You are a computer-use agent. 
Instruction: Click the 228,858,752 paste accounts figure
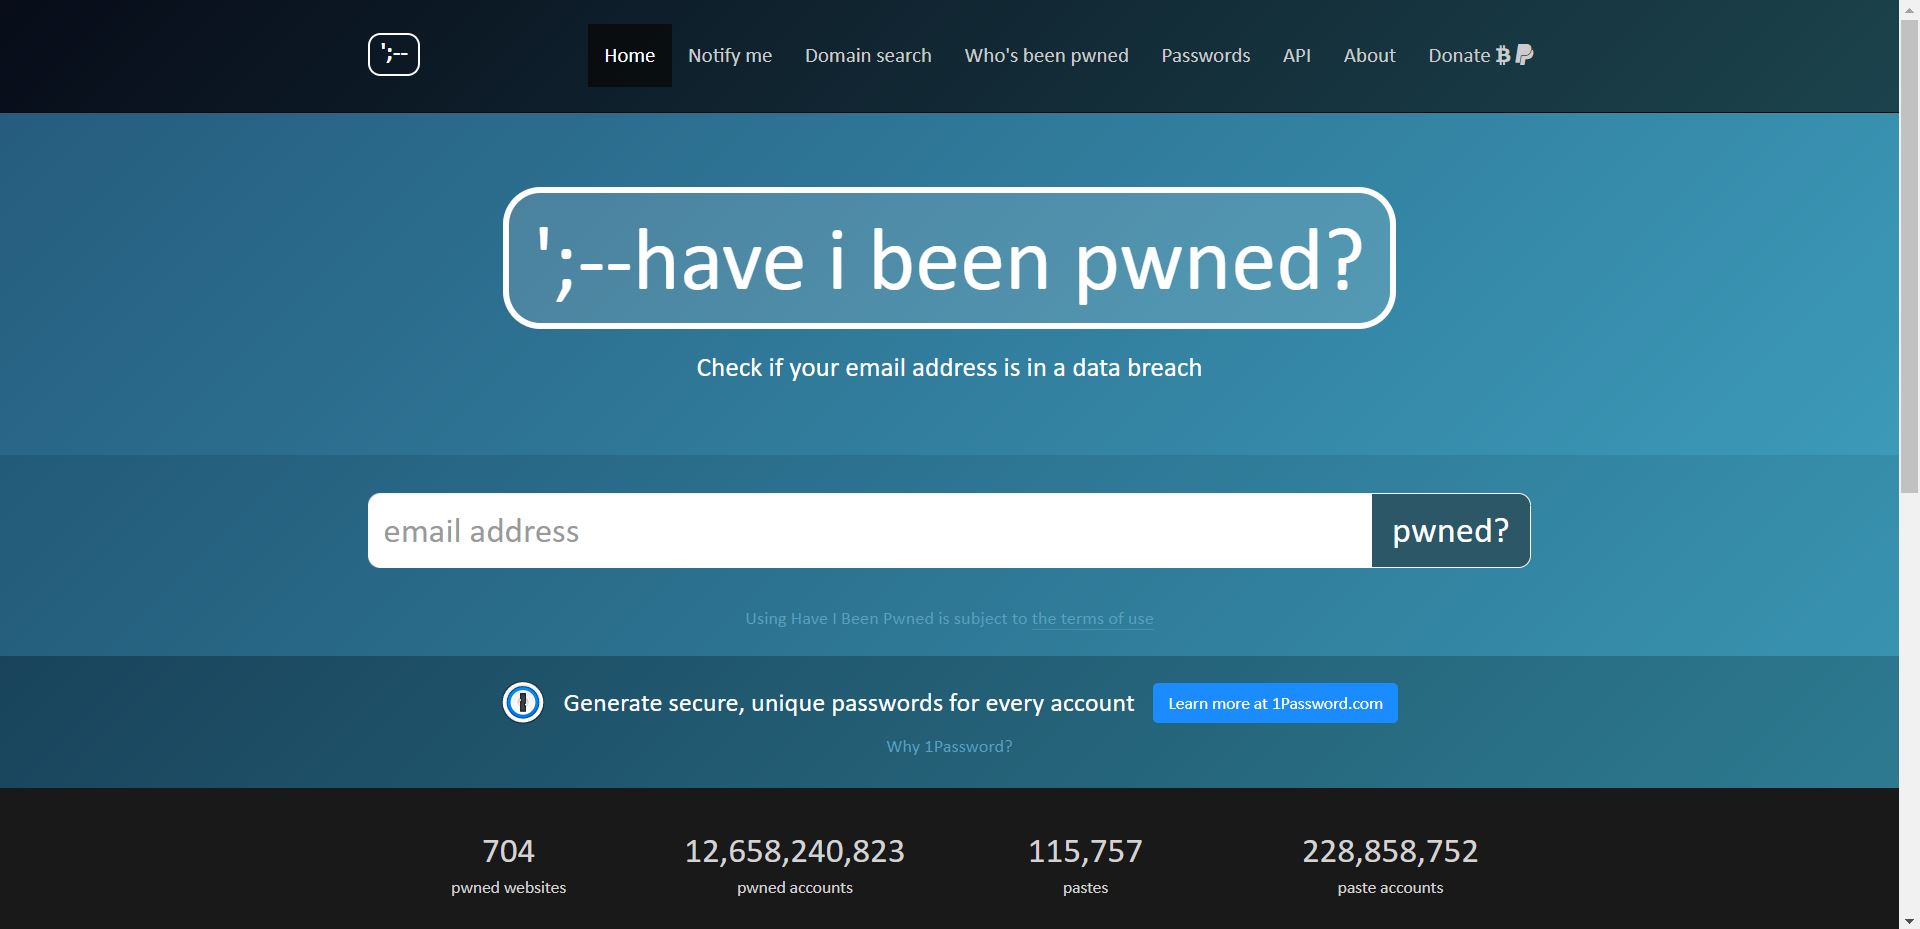[x=1390, y=851]
